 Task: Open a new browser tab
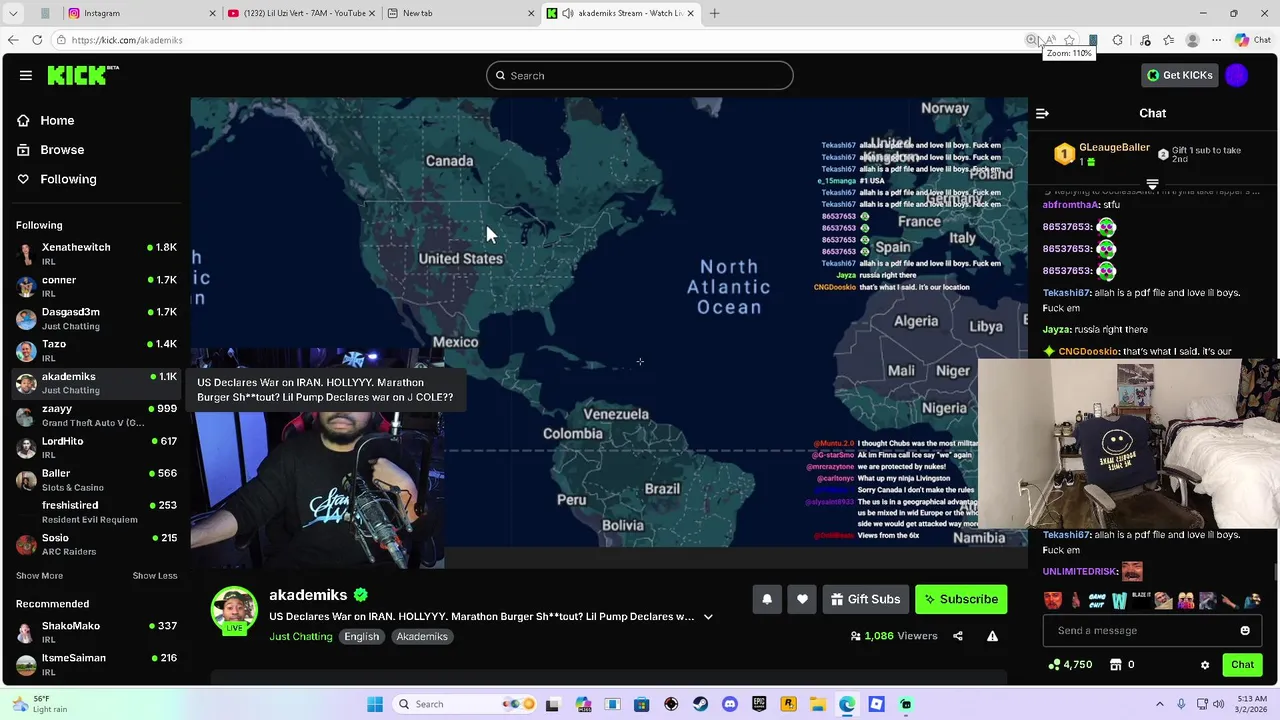click(x=714, y=13)
